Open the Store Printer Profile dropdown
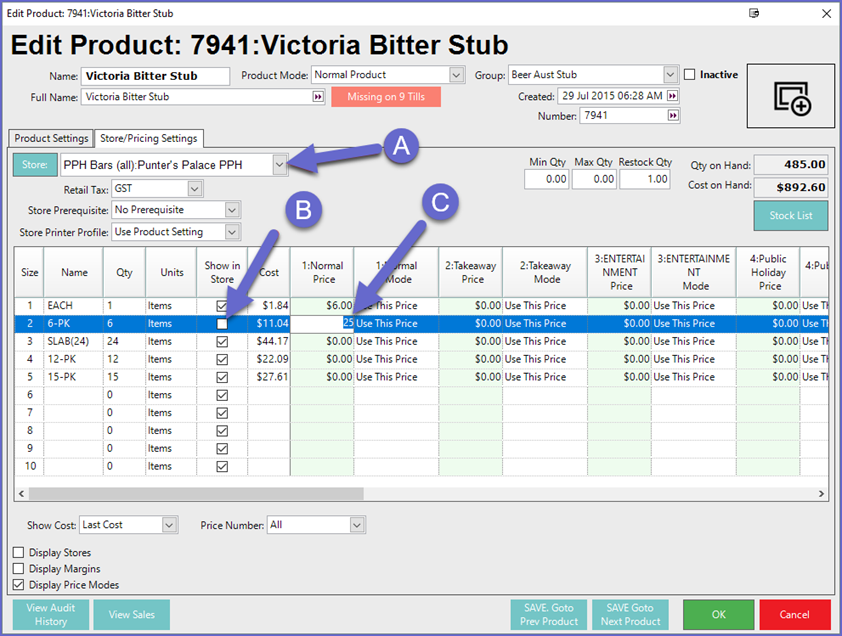 232,232
